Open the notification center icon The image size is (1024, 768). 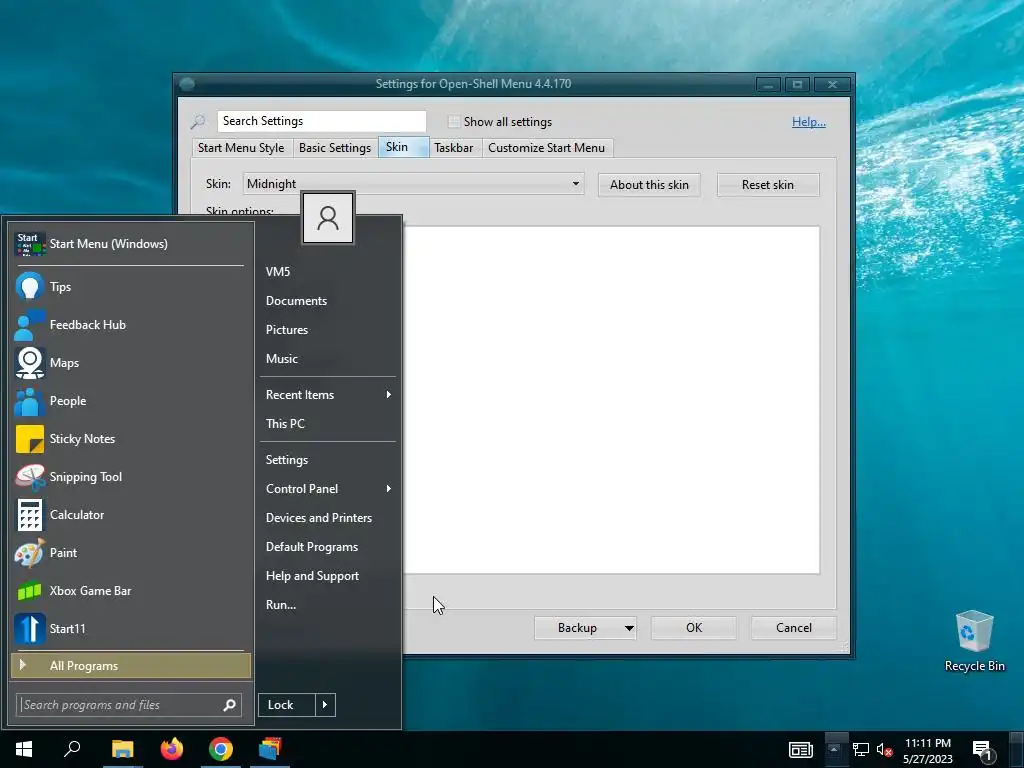click(x=983, y=751)
